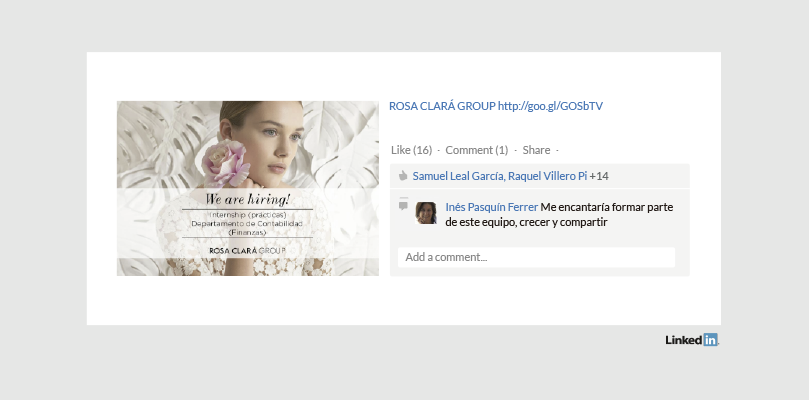
Task: Click the Share action
Action: click(x=536, y=150)
